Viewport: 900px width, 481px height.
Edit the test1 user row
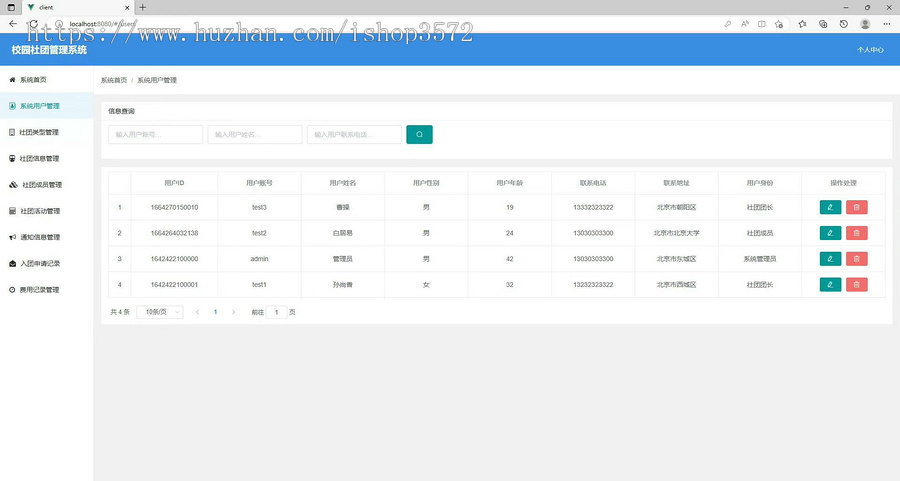tap(830, 285)
